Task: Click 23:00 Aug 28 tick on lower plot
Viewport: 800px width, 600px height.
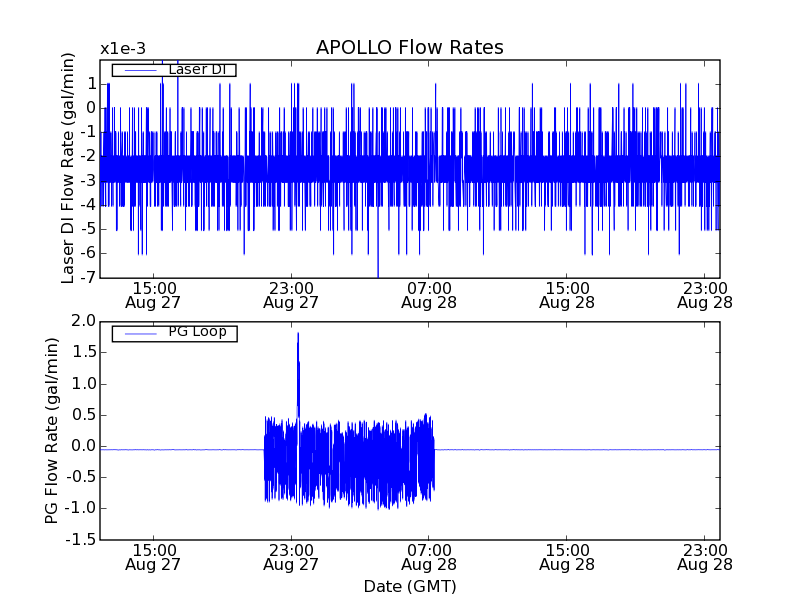Action: coord(705,557)
